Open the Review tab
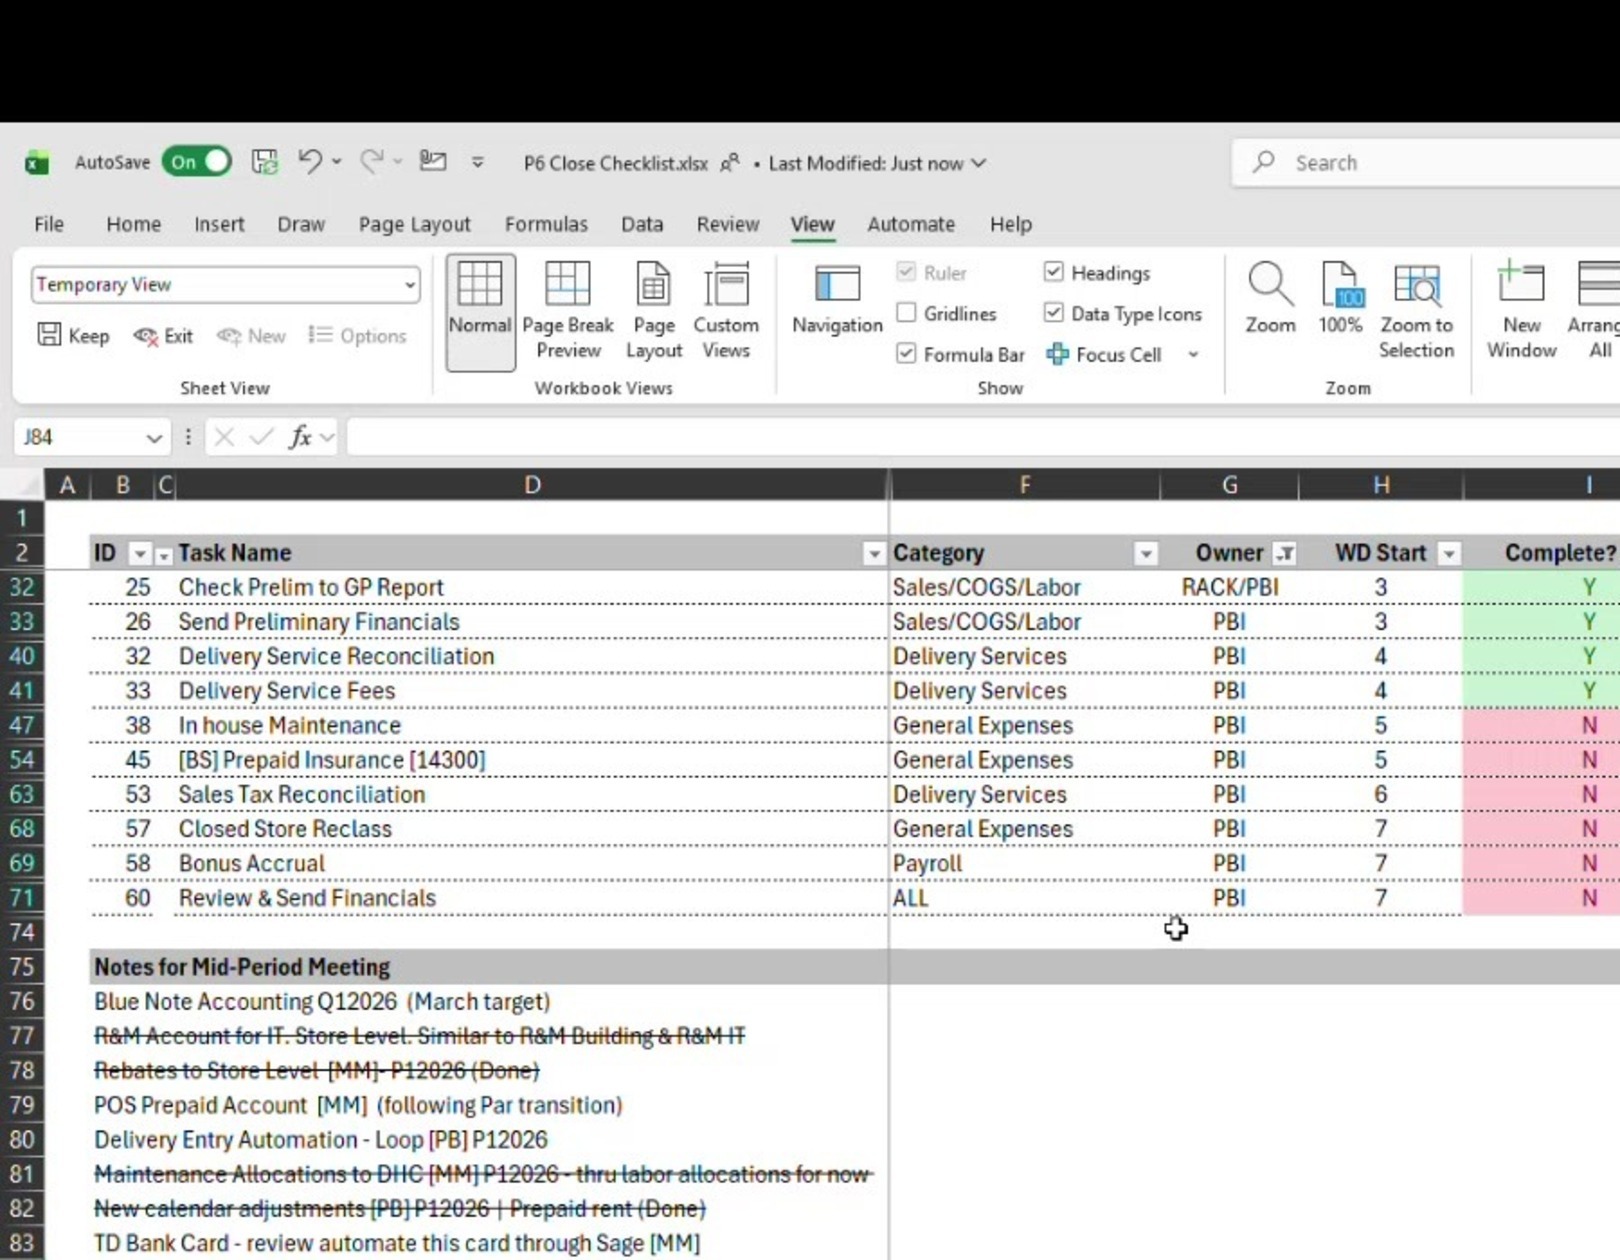 tap(728, 224)
